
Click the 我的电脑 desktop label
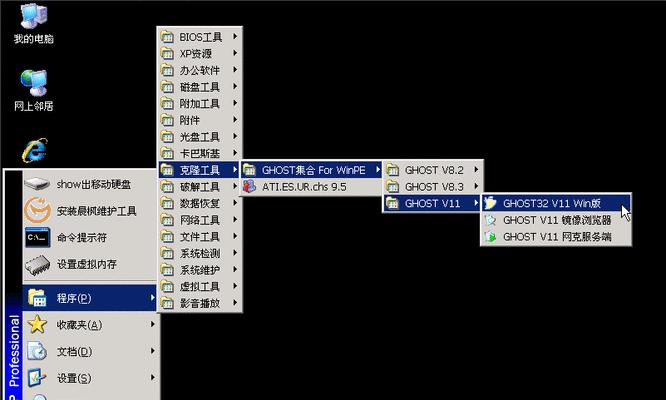point(34,39)
